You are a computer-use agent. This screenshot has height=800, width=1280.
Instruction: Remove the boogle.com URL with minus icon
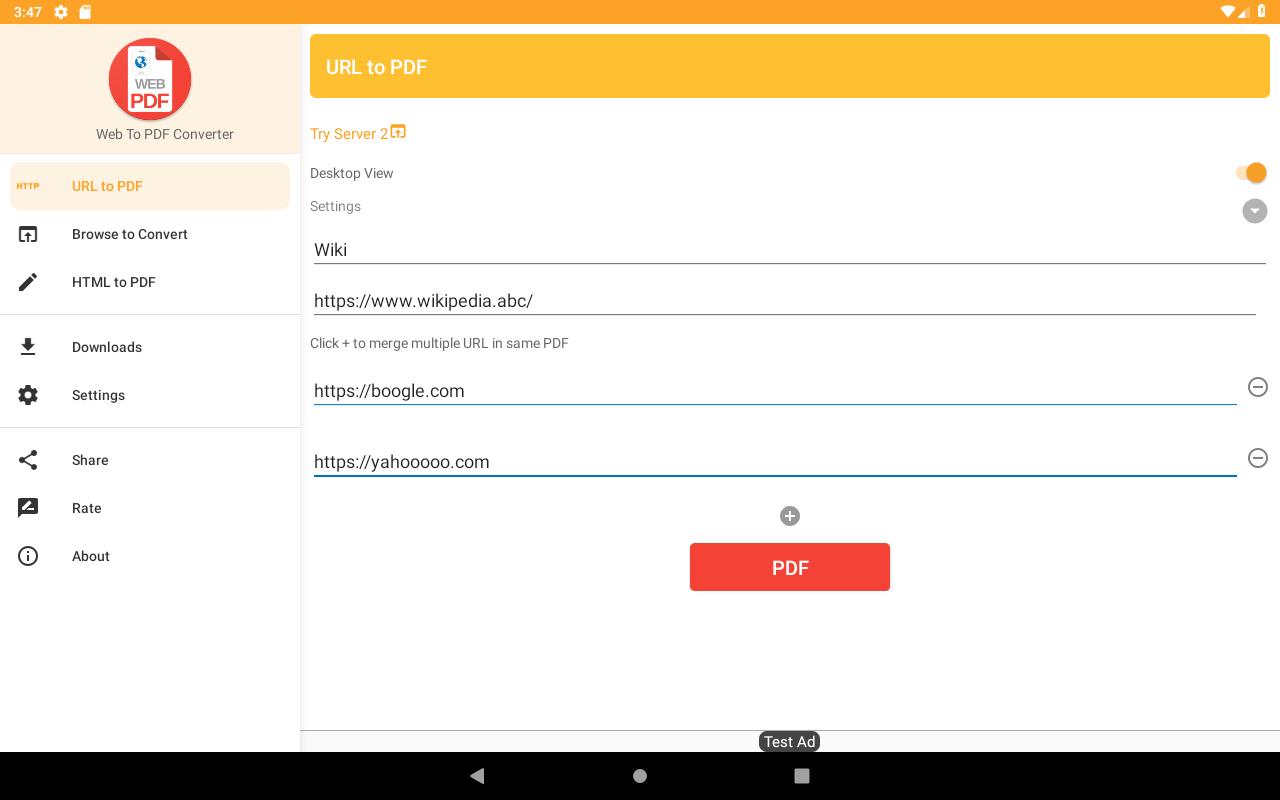coord(1258,387)
